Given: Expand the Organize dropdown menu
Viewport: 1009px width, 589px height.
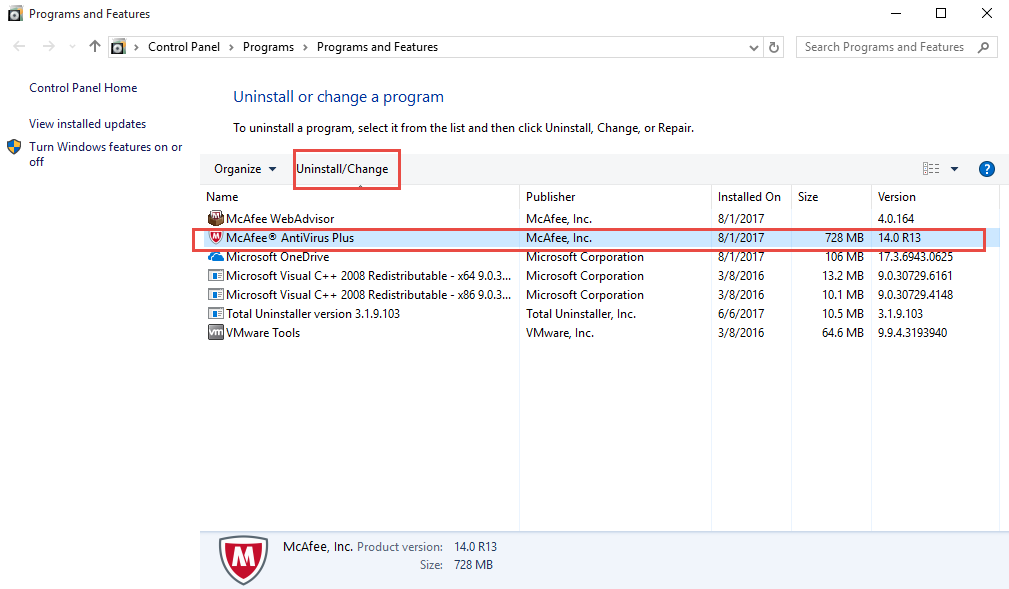Looking at the screenshot, I should 245,169.
